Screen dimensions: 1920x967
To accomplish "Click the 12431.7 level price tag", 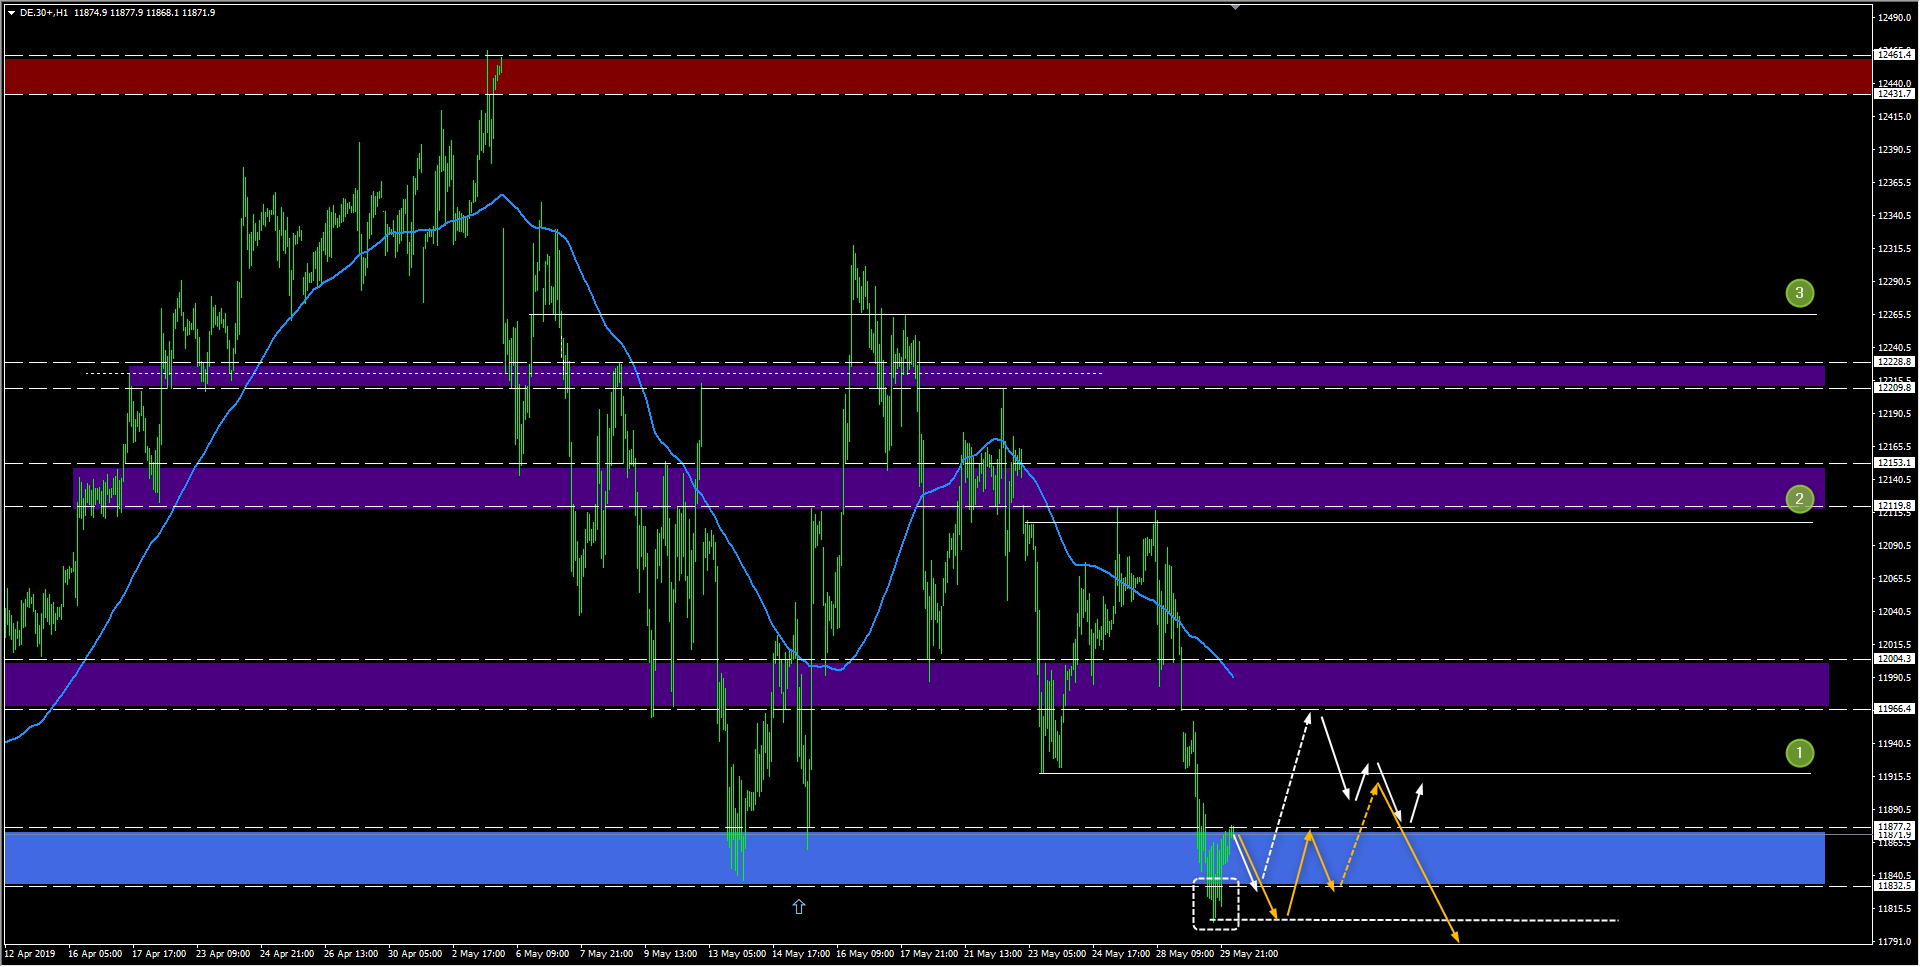I will click(1894, 94).
